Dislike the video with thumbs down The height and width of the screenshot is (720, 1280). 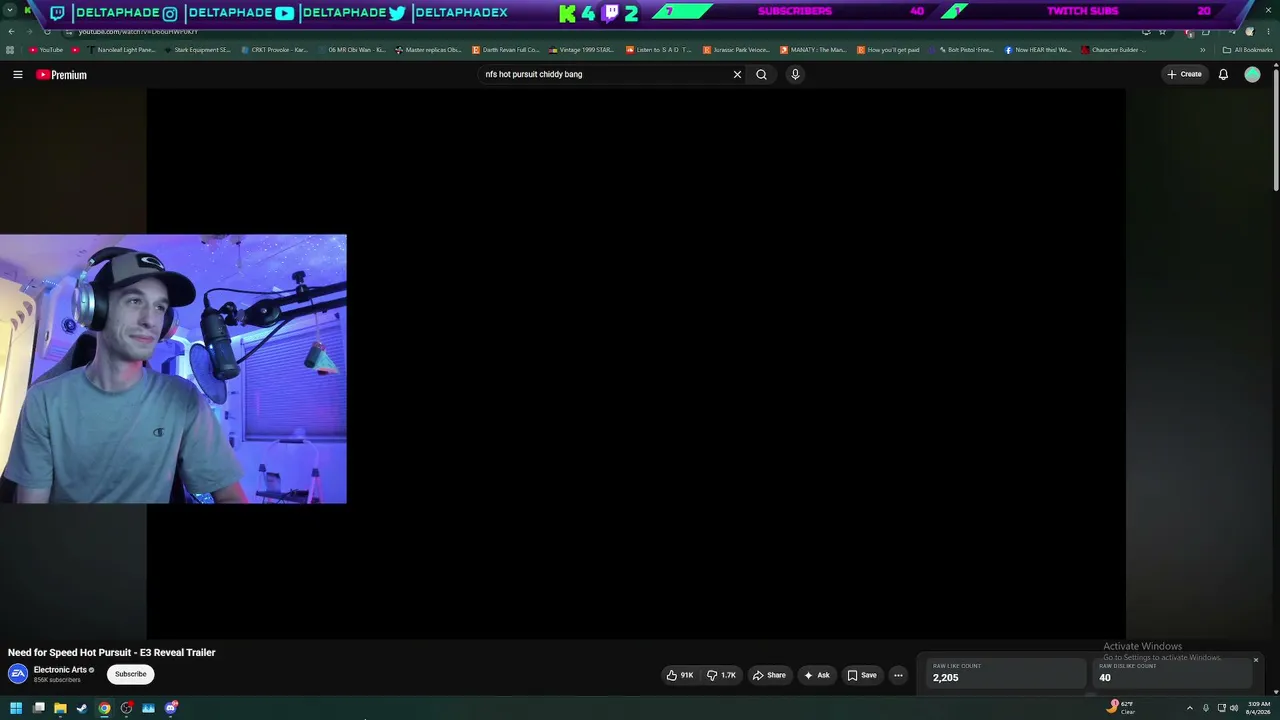pos(722,675)
